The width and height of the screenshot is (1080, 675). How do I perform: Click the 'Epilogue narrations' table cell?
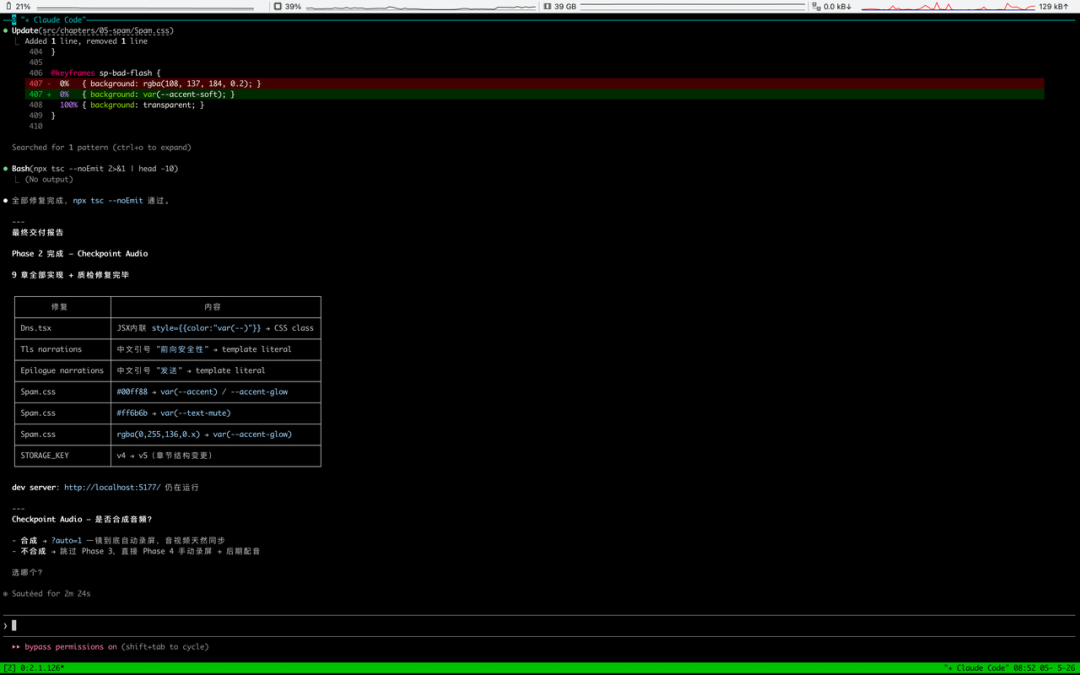(x=62, y=371)
